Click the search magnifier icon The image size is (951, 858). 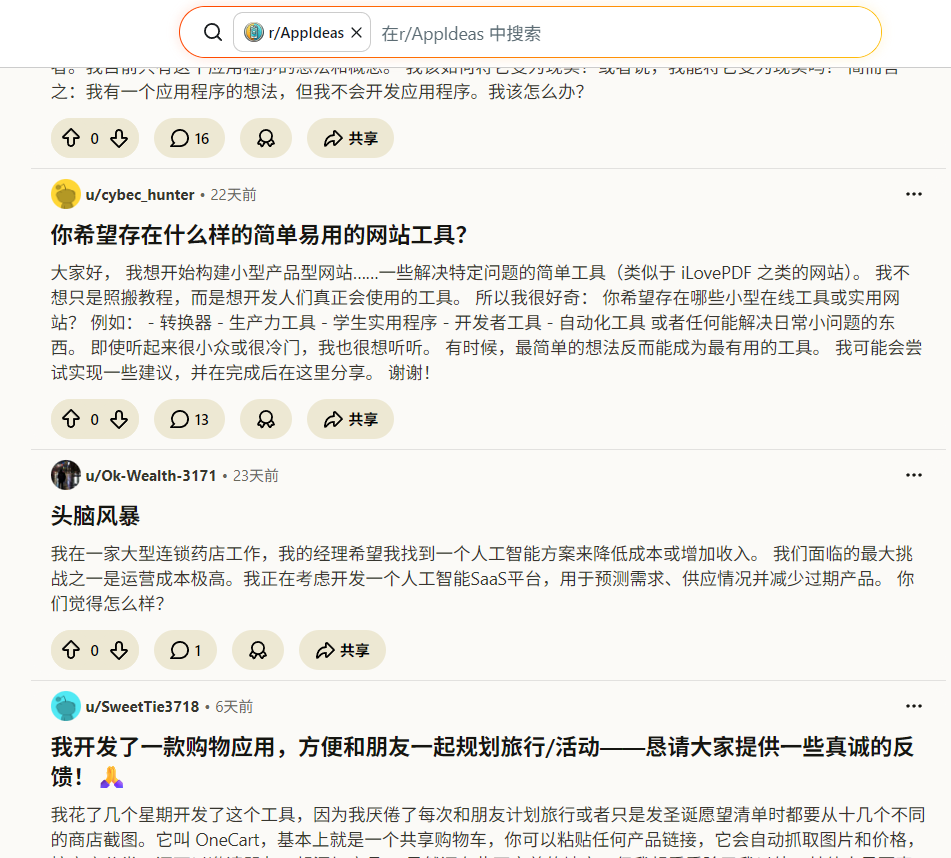pyautogui.click(x=212, y=32)
